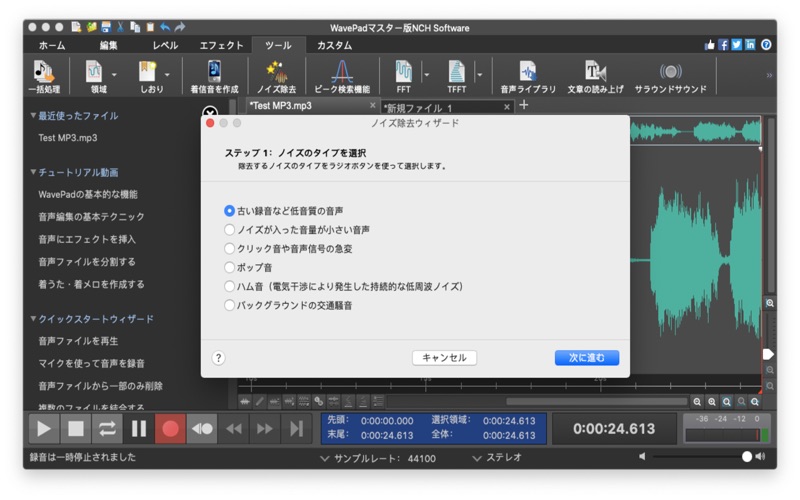Expand toolbar overflow chevron

[769, 76]
